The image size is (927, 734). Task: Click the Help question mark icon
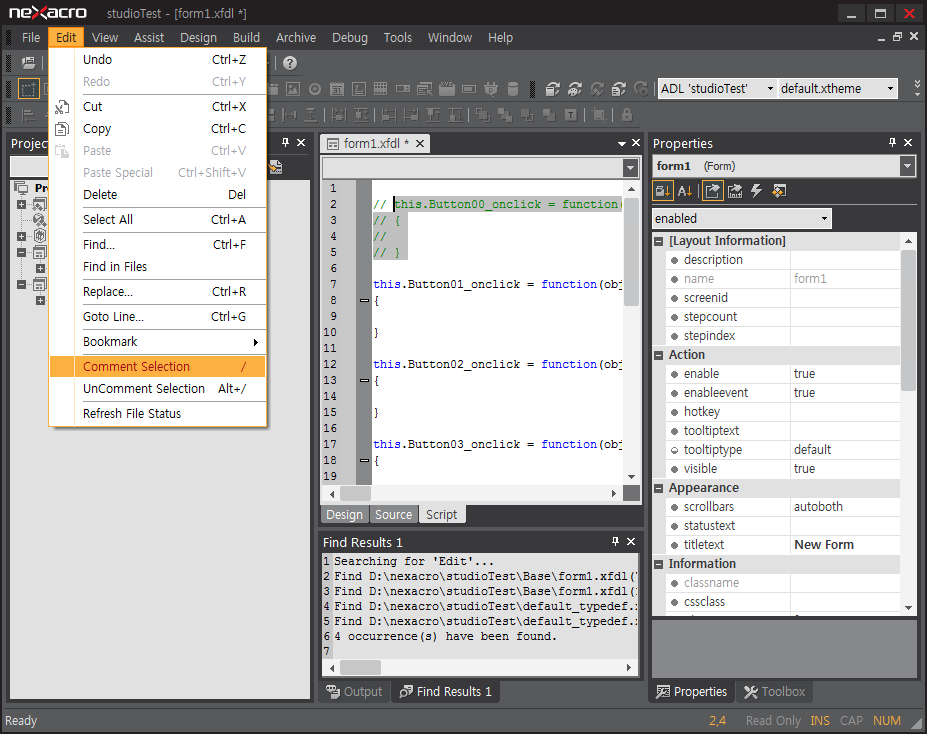click(290, 63)
